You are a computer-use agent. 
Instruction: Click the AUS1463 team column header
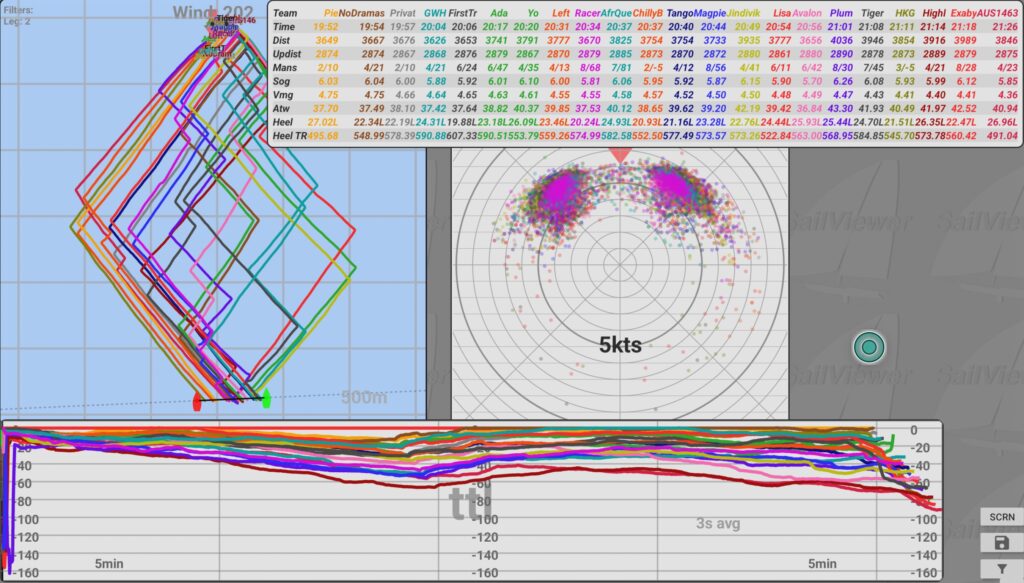point(998,13)
